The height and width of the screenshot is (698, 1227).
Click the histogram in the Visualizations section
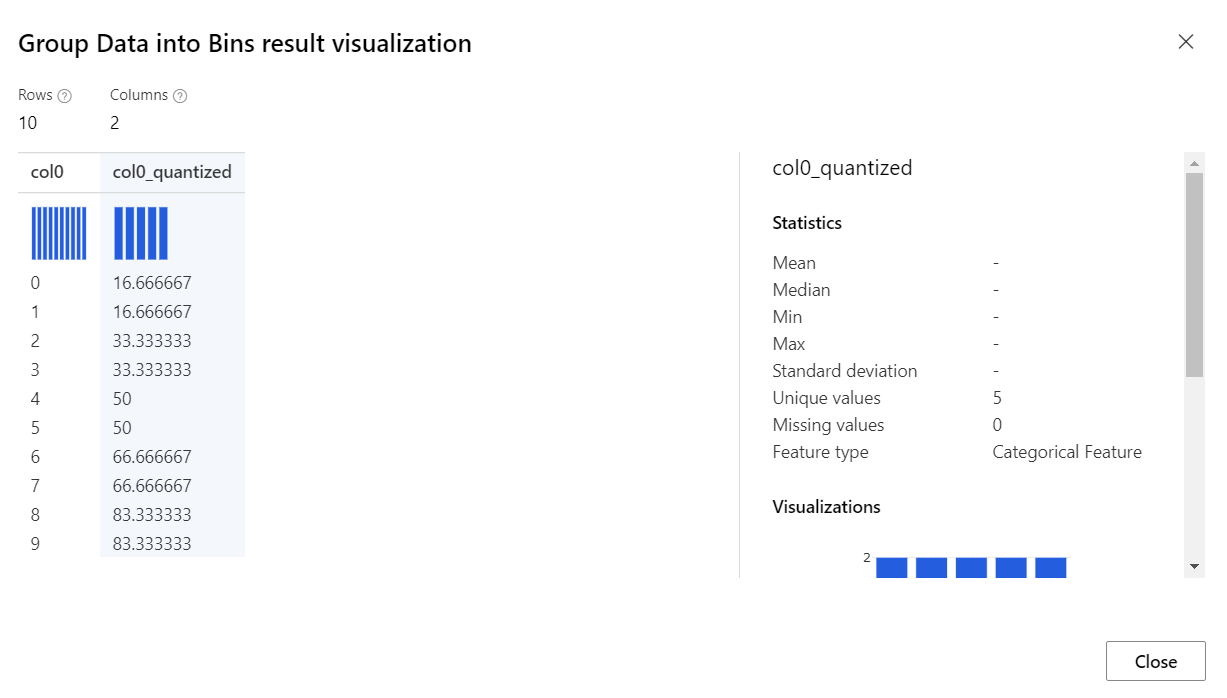pos(970,566)
